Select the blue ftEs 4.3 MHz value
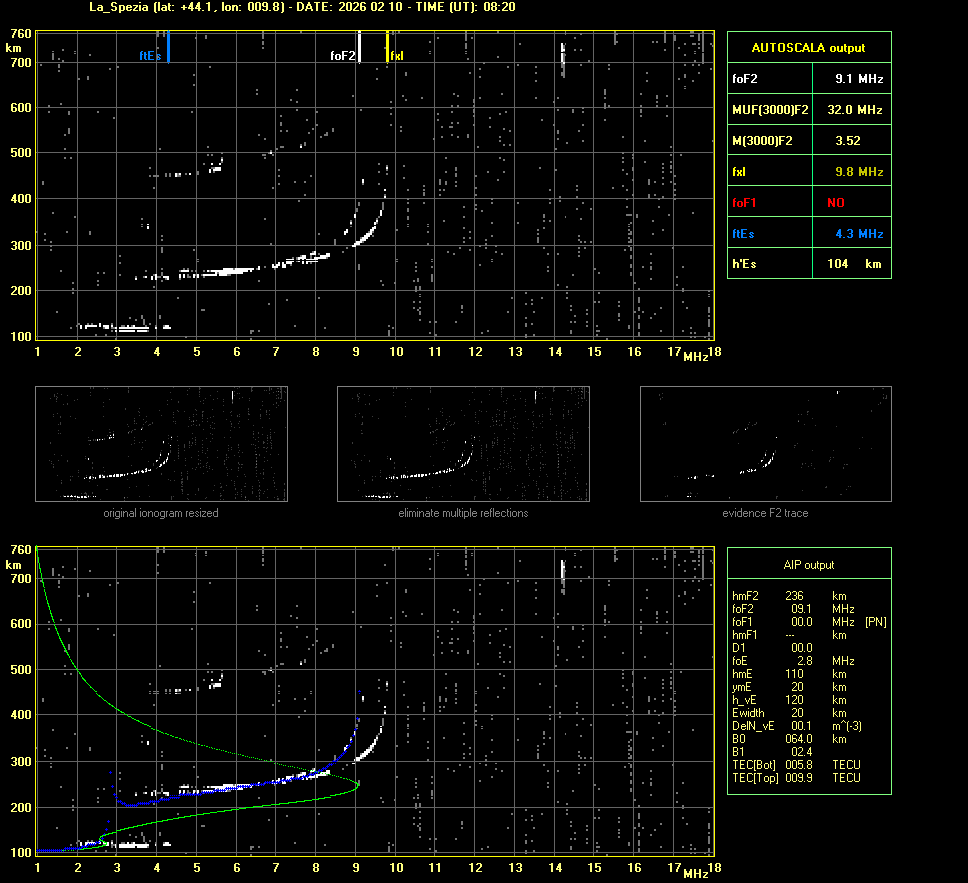Screen dimensions: 968x883 [859, 233]
